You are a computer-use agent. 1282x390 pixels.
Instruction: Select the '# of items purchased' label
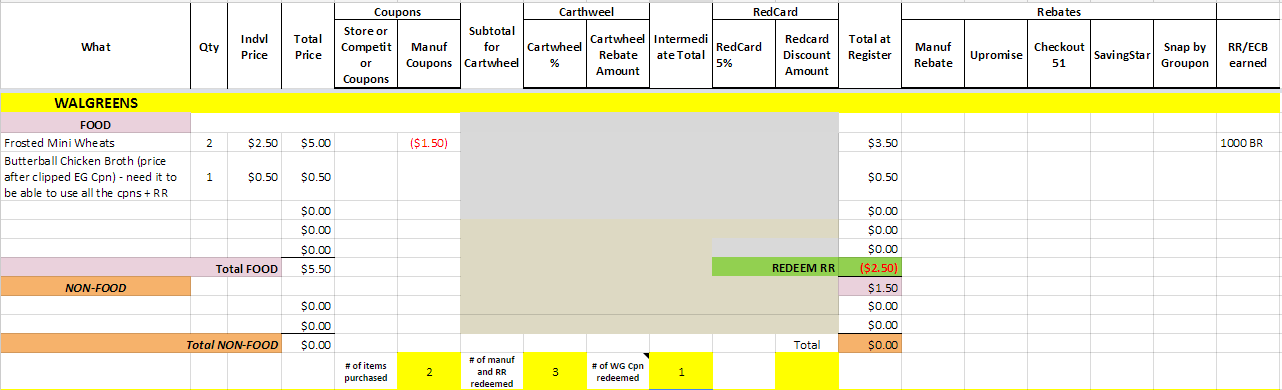(366, 371)
